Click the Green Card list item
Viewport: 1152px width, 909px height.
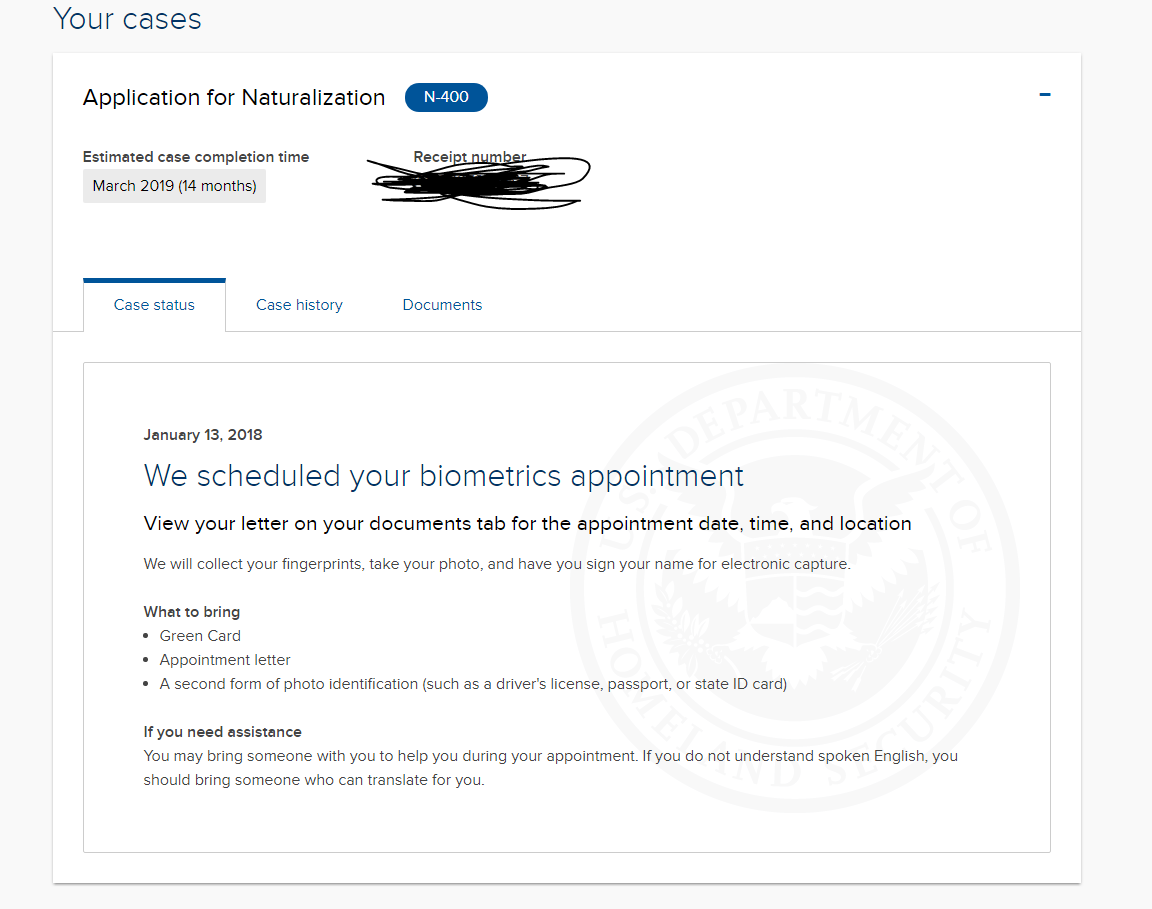(200, 636)
